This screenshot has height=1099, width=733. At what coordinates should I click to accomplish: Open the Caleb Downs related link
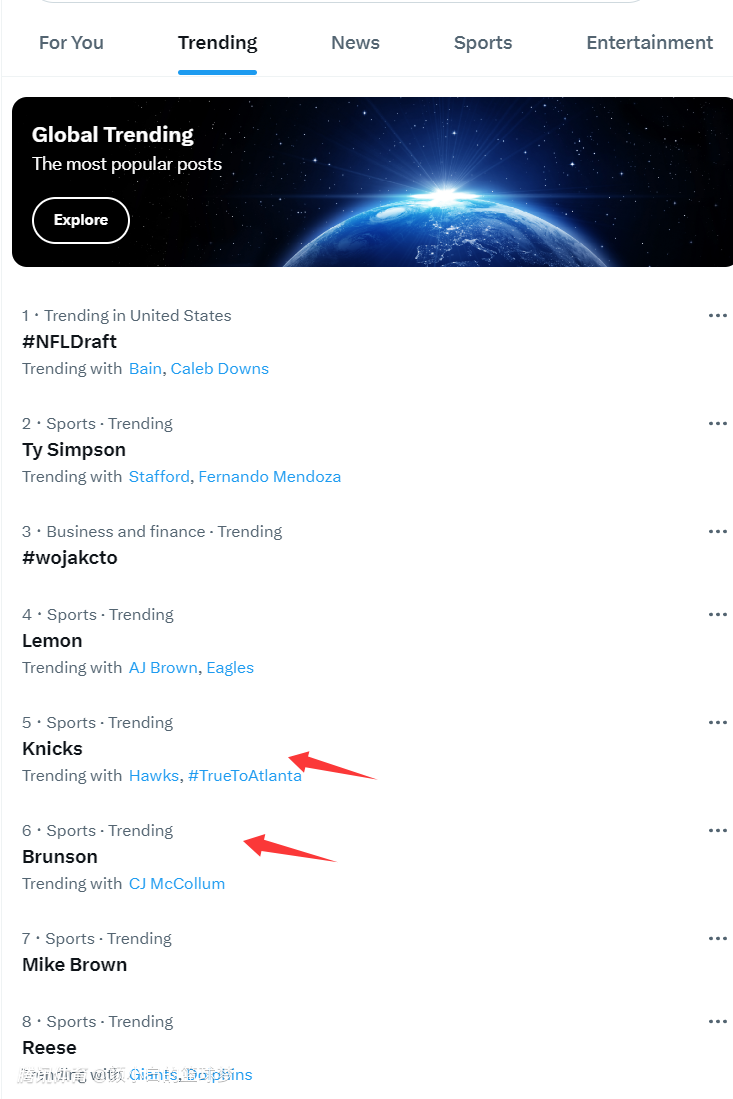[x=220, y=369]
